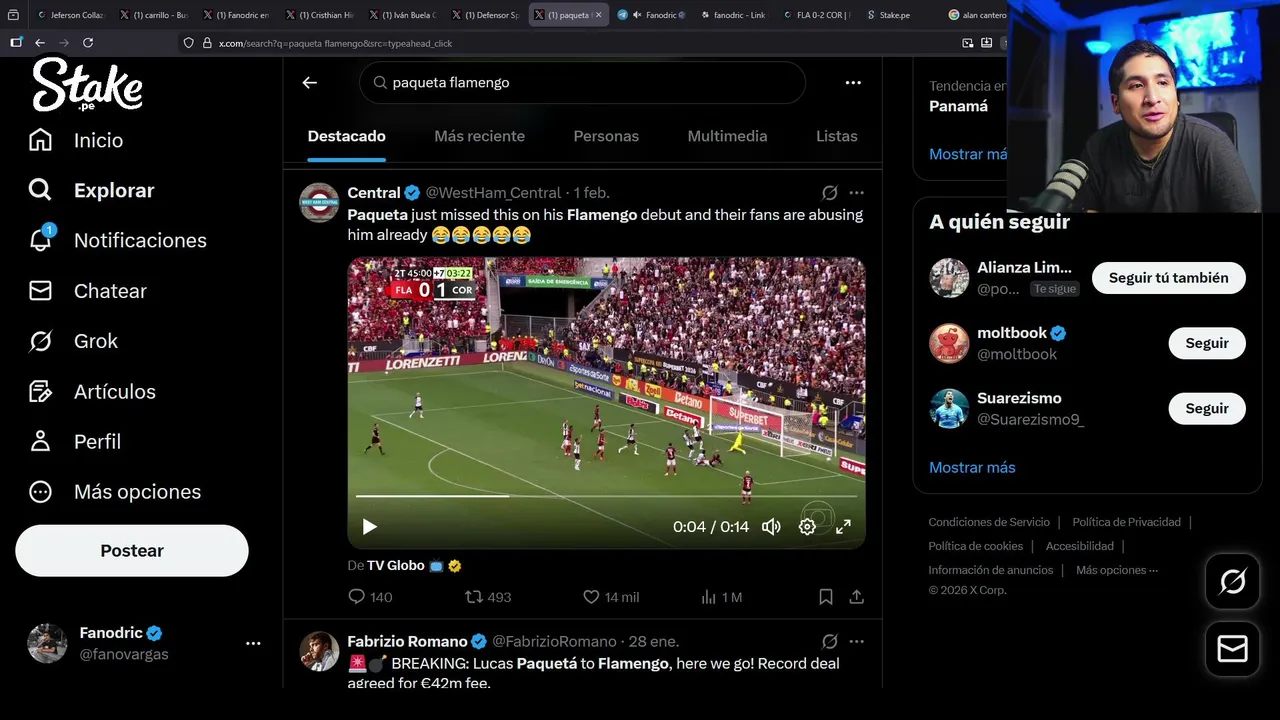The height and width of the screenshot is (720, 1280).
Task: Switch to FLA 0-2 COR browser tab
Action: coord(816,15)
